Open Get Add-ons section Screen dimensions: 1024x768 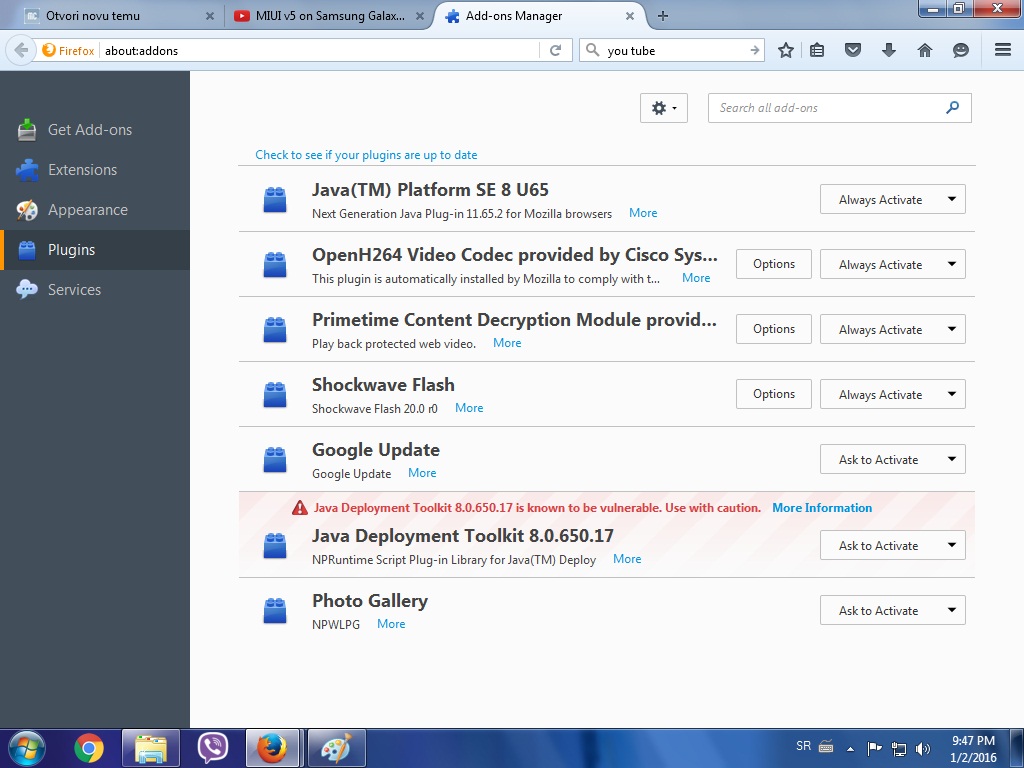tap(95, 130)
